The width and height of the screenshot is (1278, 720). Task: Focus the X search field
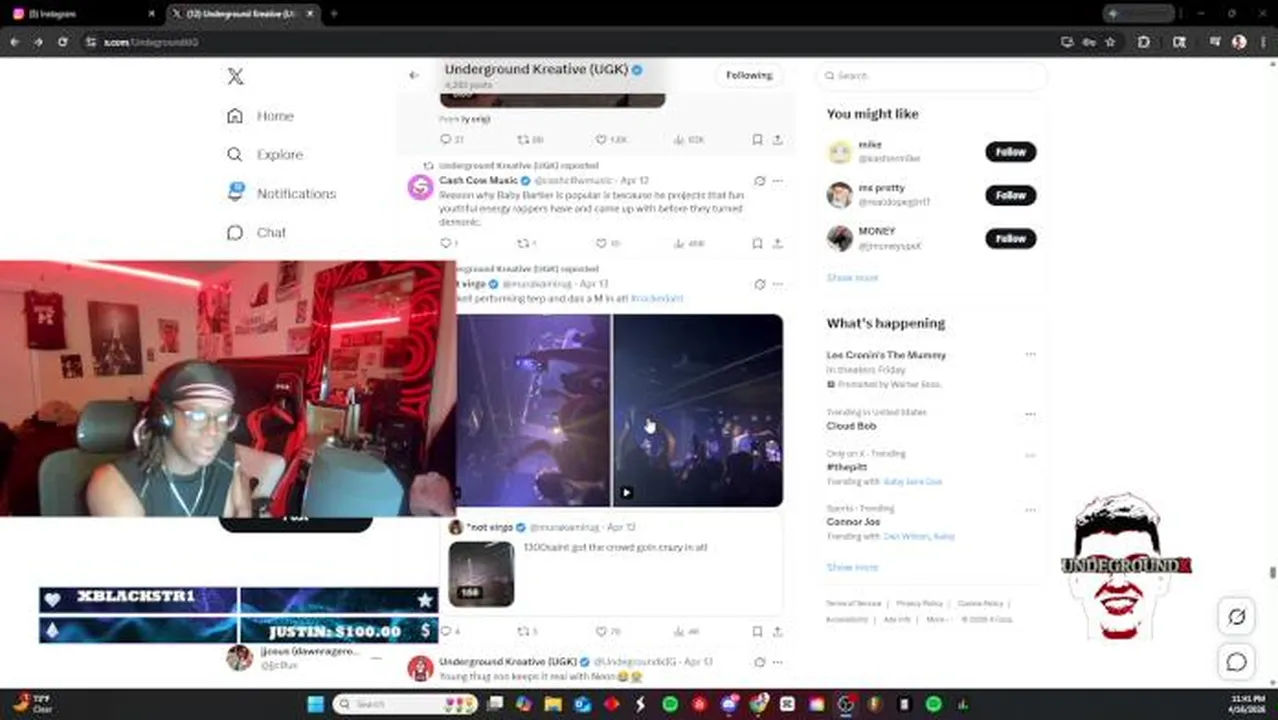click(932, 75)
